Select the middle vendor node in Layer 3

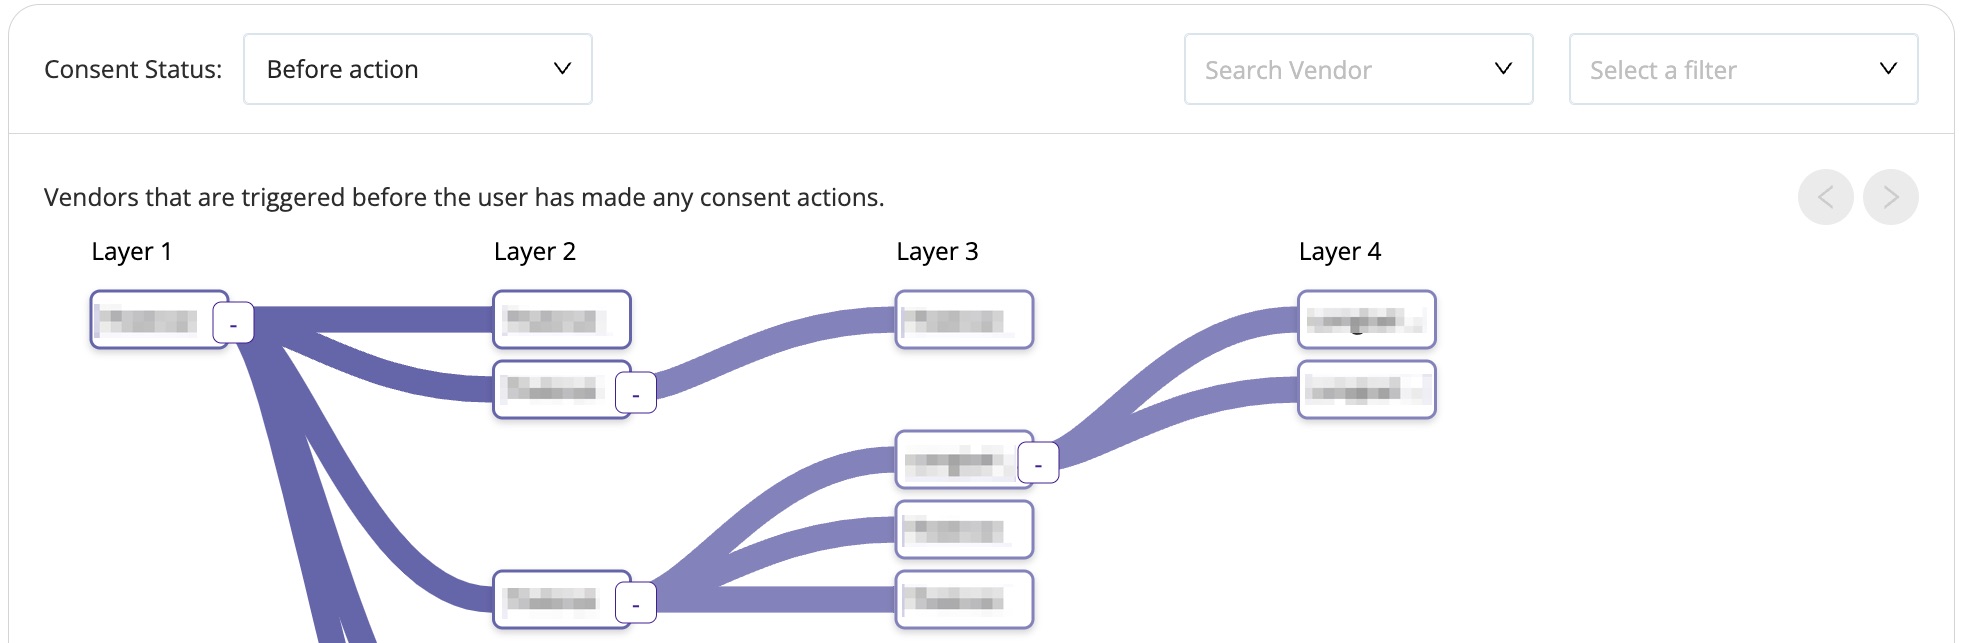point(963,531)
